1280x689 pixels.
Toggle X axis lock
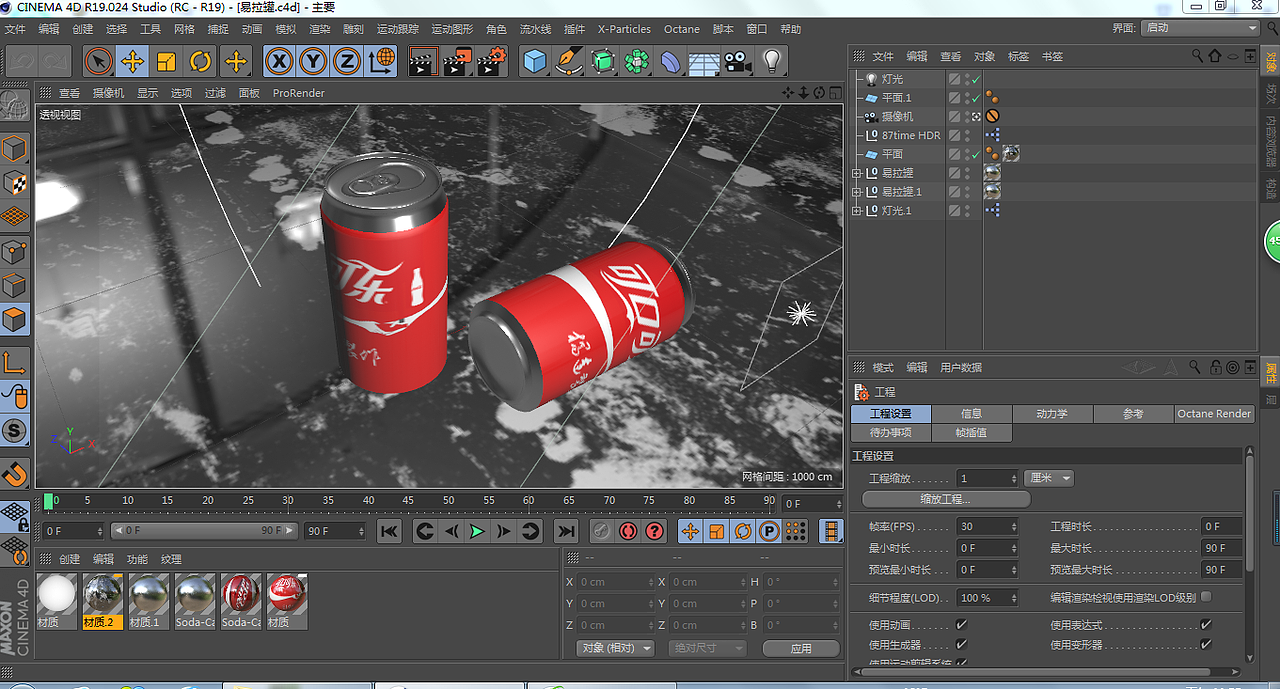(x=279, y=62)
